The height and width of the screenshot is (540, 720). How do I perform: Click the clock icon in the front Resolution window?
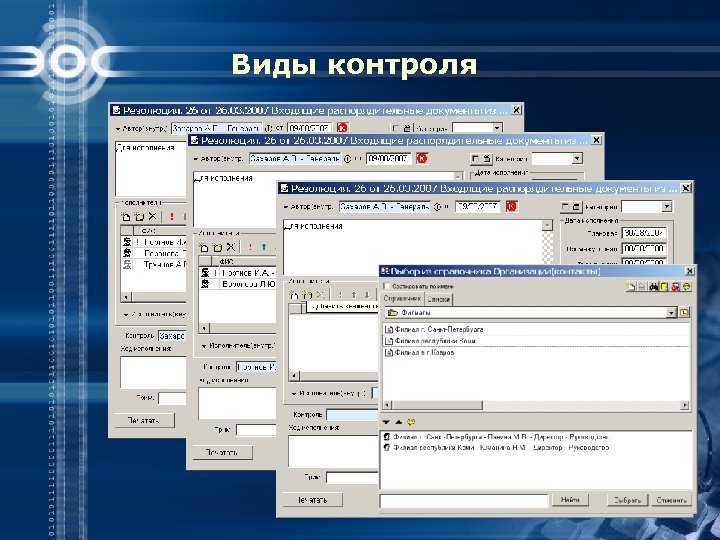click(437, 207)
